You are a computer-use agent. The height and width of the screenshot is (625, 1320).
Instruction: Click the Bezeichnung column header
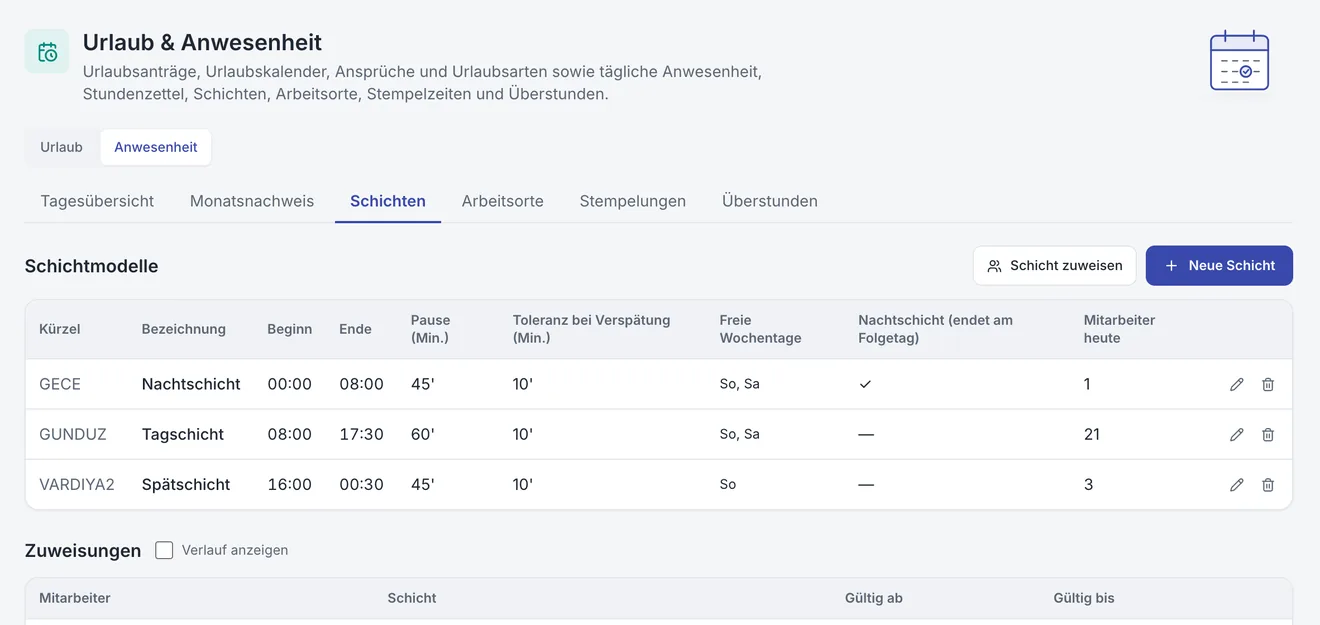pyautogui.click(x=184, y=329)
